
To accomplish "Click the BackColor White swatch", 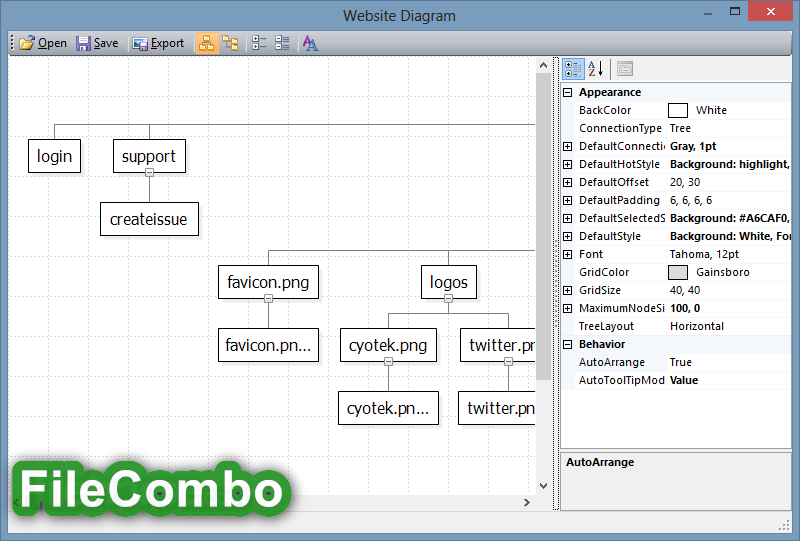I will tap(678, 110).
